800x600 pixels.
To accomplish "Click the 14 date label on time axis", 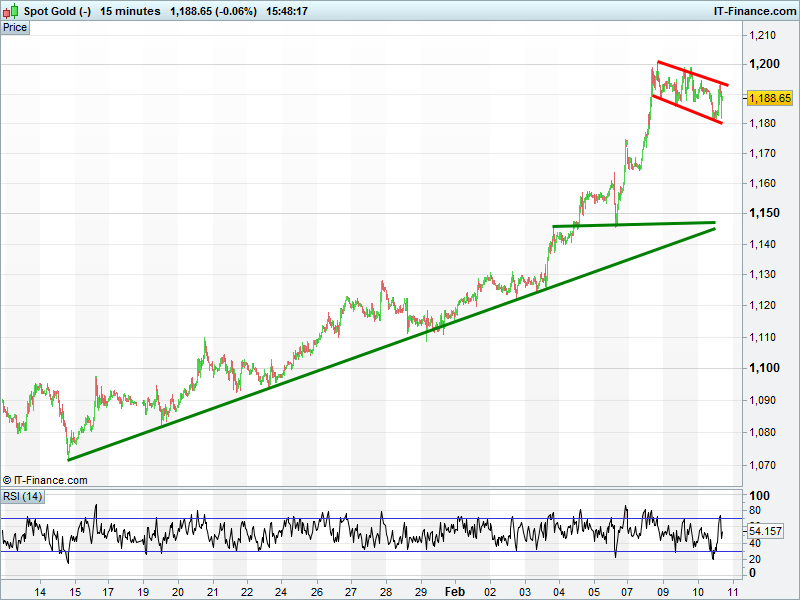I will [x=41, y=591].
